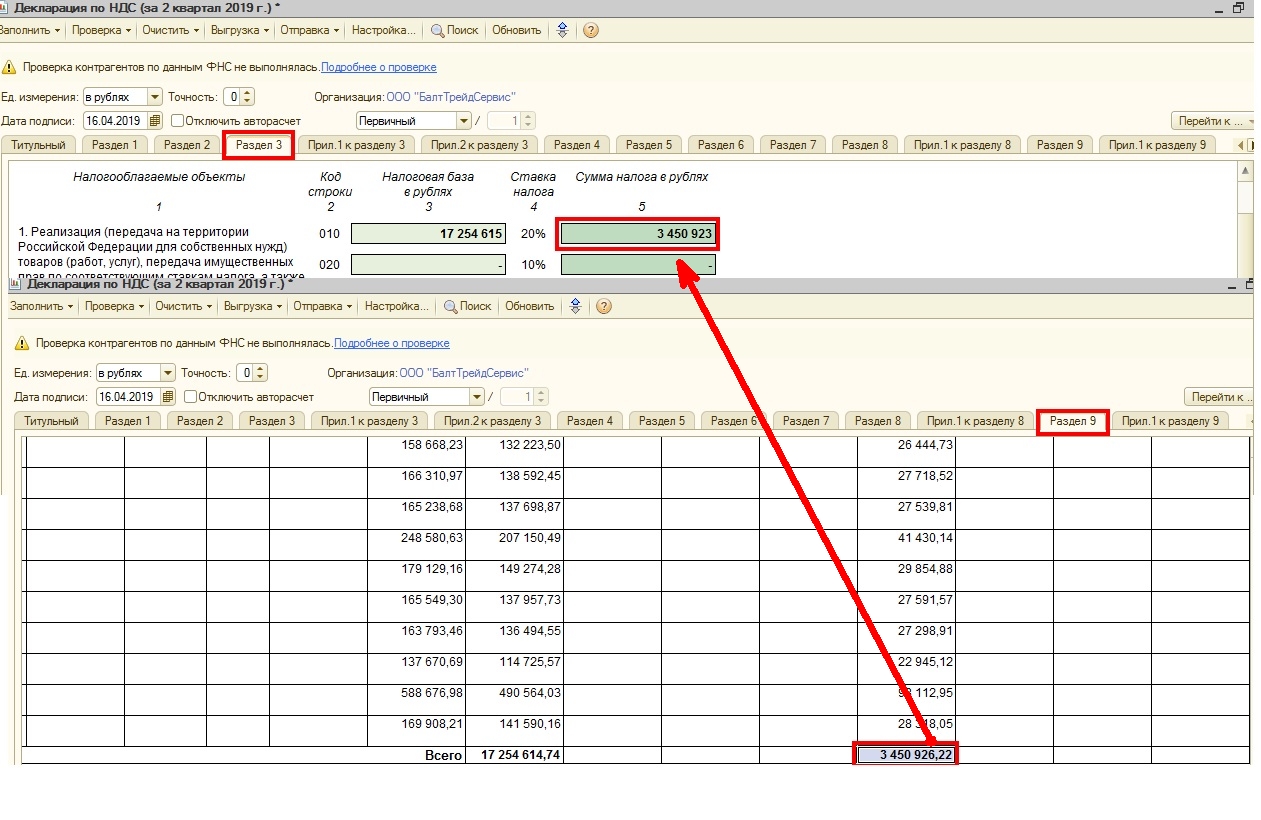Click the Поиск magnifier icon in lower window
1261x820 pixels.
(x=451, y=306)
